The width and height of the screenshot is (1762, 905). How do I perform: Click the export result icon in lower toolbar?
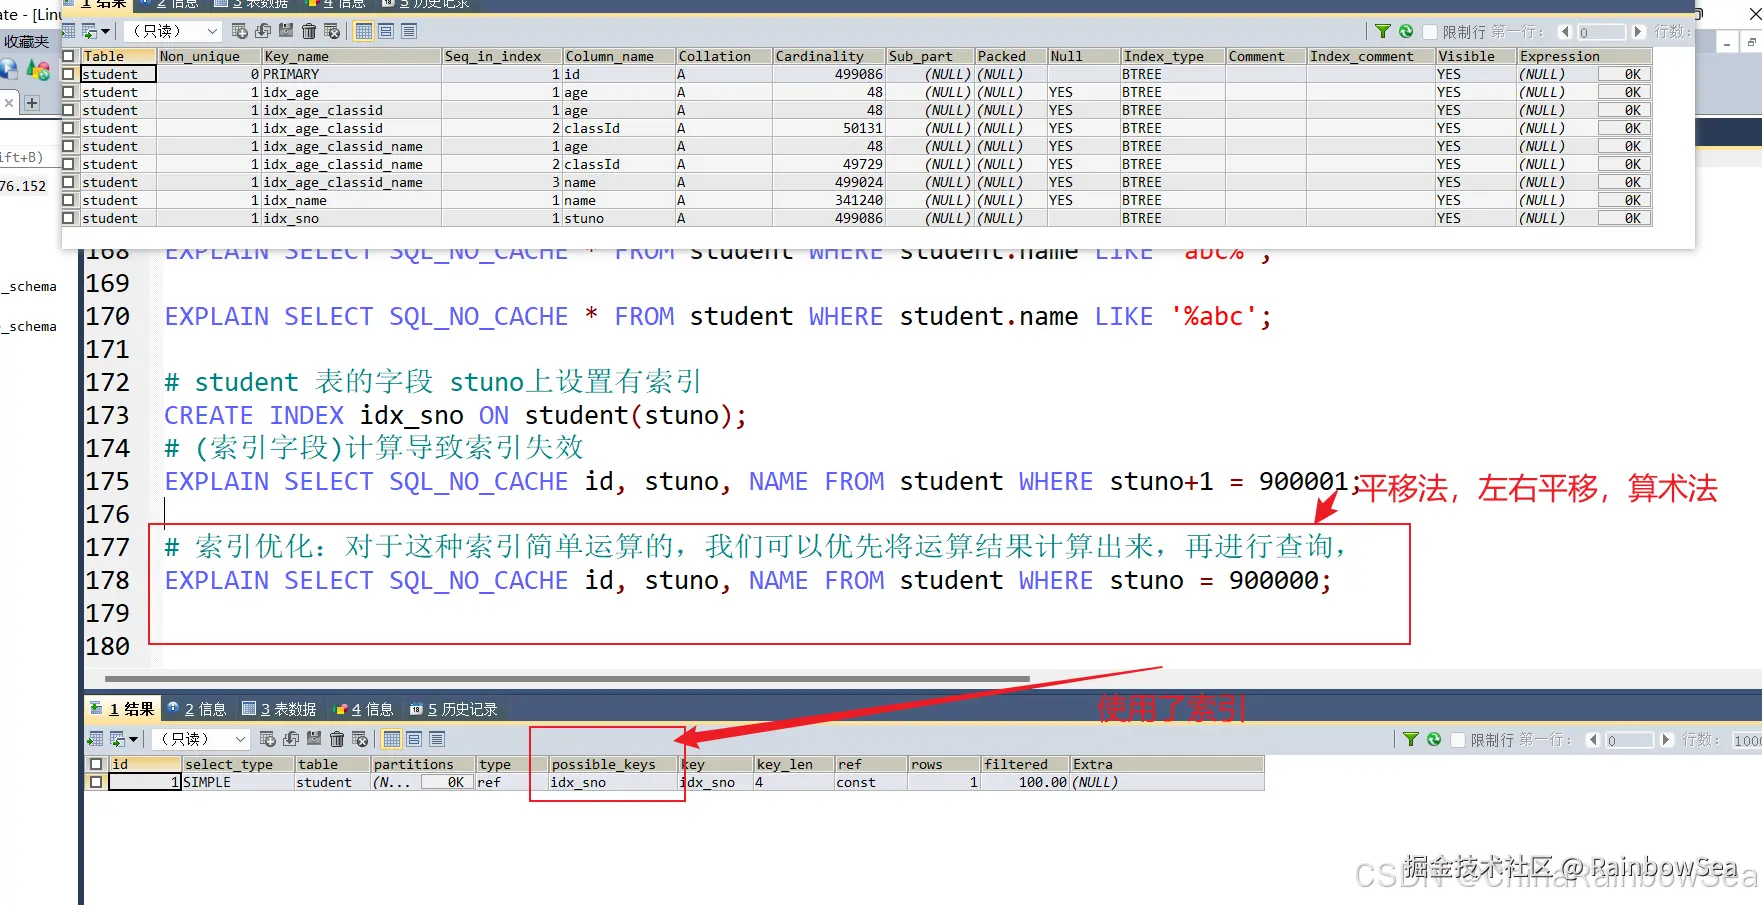pos(95,739)
